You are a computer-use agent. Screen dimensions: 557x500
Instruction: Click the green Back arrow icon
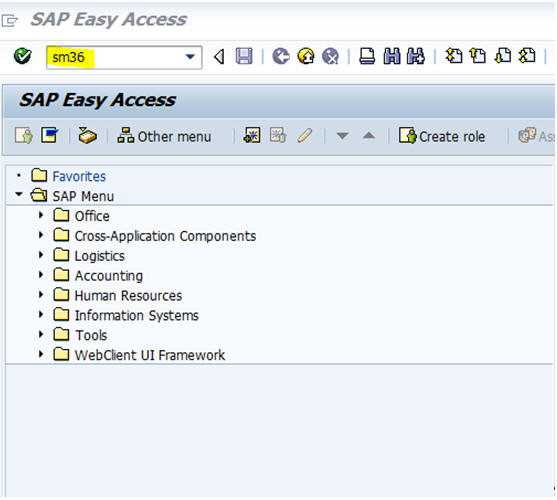(281, 56)
